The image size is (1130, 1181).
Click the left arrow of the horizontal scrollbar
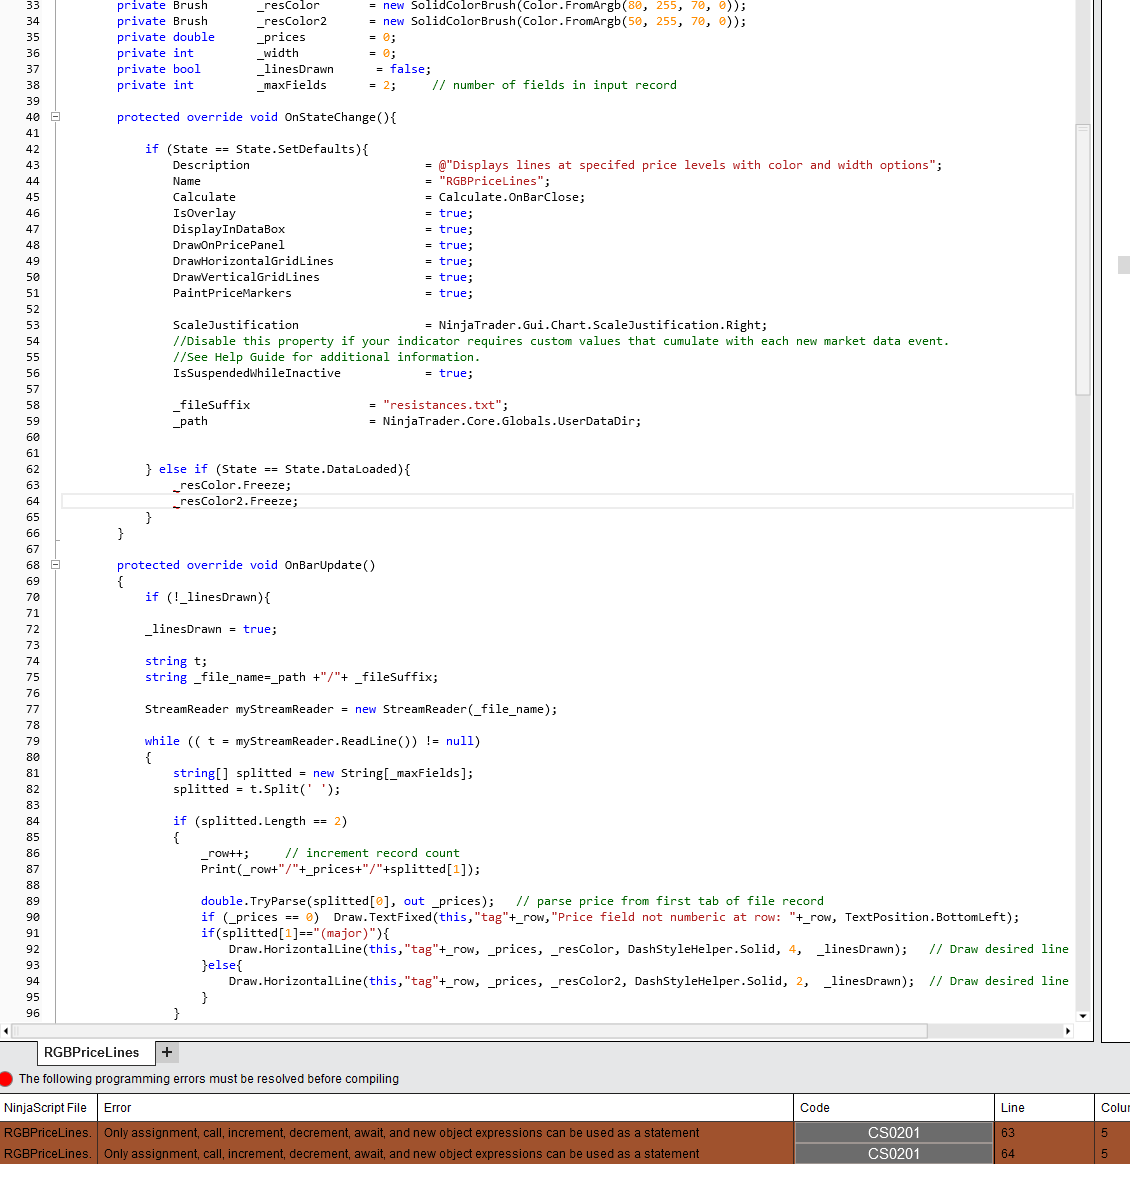click(7, 1031)
